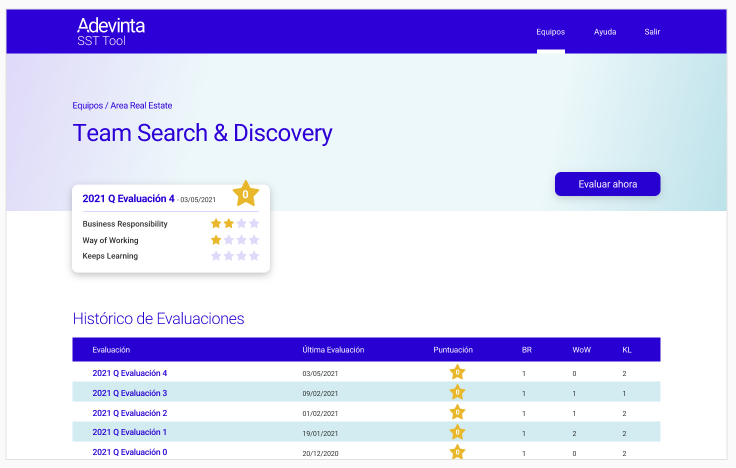Click the first star of Business Responsibility

(216, 224)
